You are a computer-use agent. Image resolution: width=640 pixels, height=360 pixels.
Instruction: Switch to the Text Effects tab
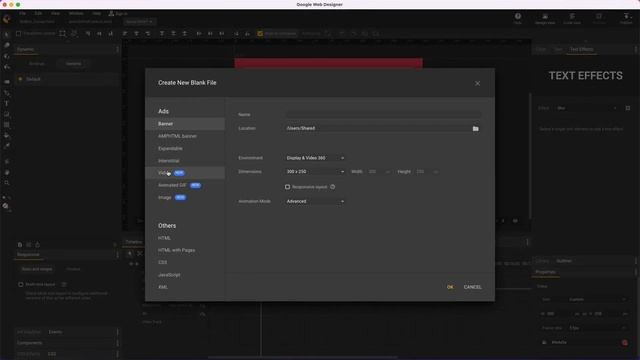tap(581, 49)
